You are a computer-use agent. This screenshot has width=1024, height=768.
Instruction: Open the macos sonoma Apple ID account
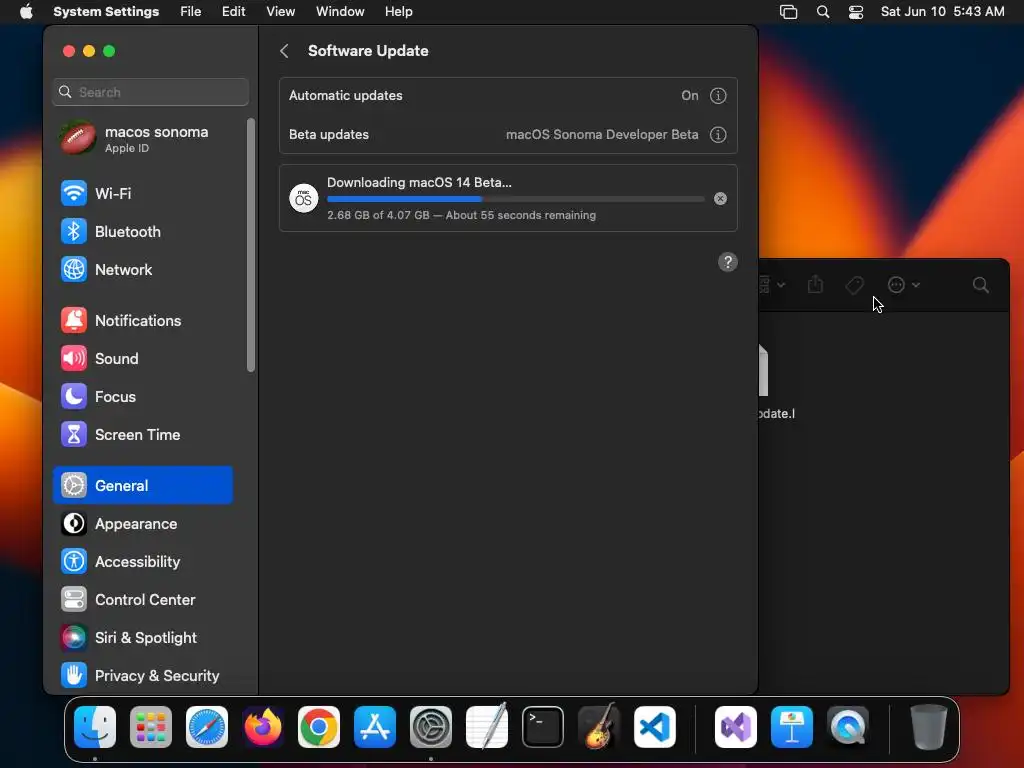[142, 138]
